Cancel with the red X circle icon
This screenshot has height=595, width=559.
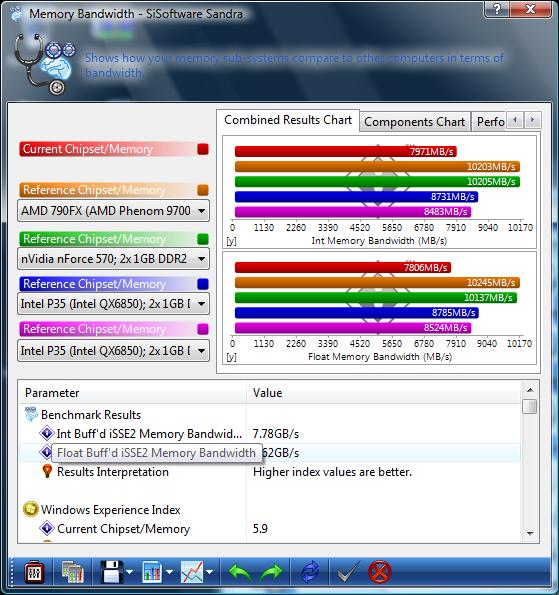[379, 572]
